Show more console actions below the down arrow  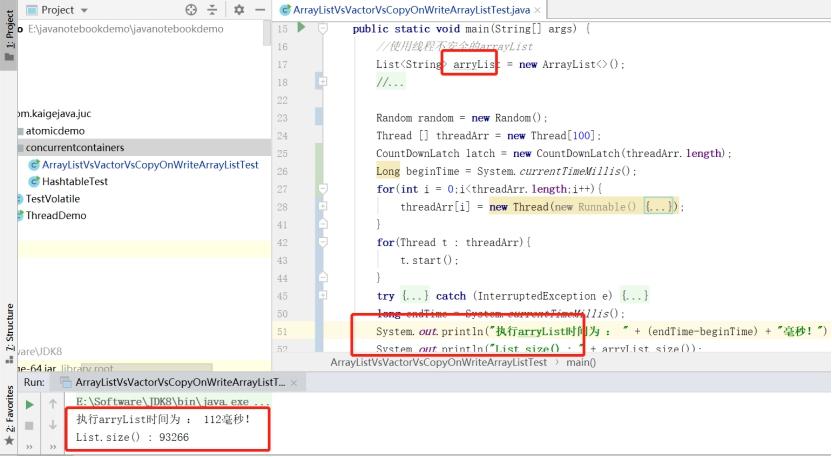pyautogui.click(x=53, y=446)
